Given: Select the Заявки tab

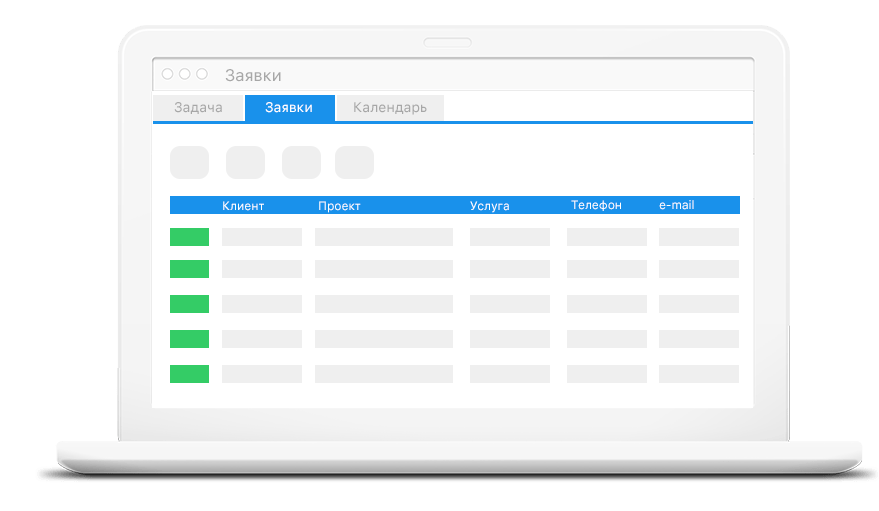Looking at the screenshot, I should (290, 108).
